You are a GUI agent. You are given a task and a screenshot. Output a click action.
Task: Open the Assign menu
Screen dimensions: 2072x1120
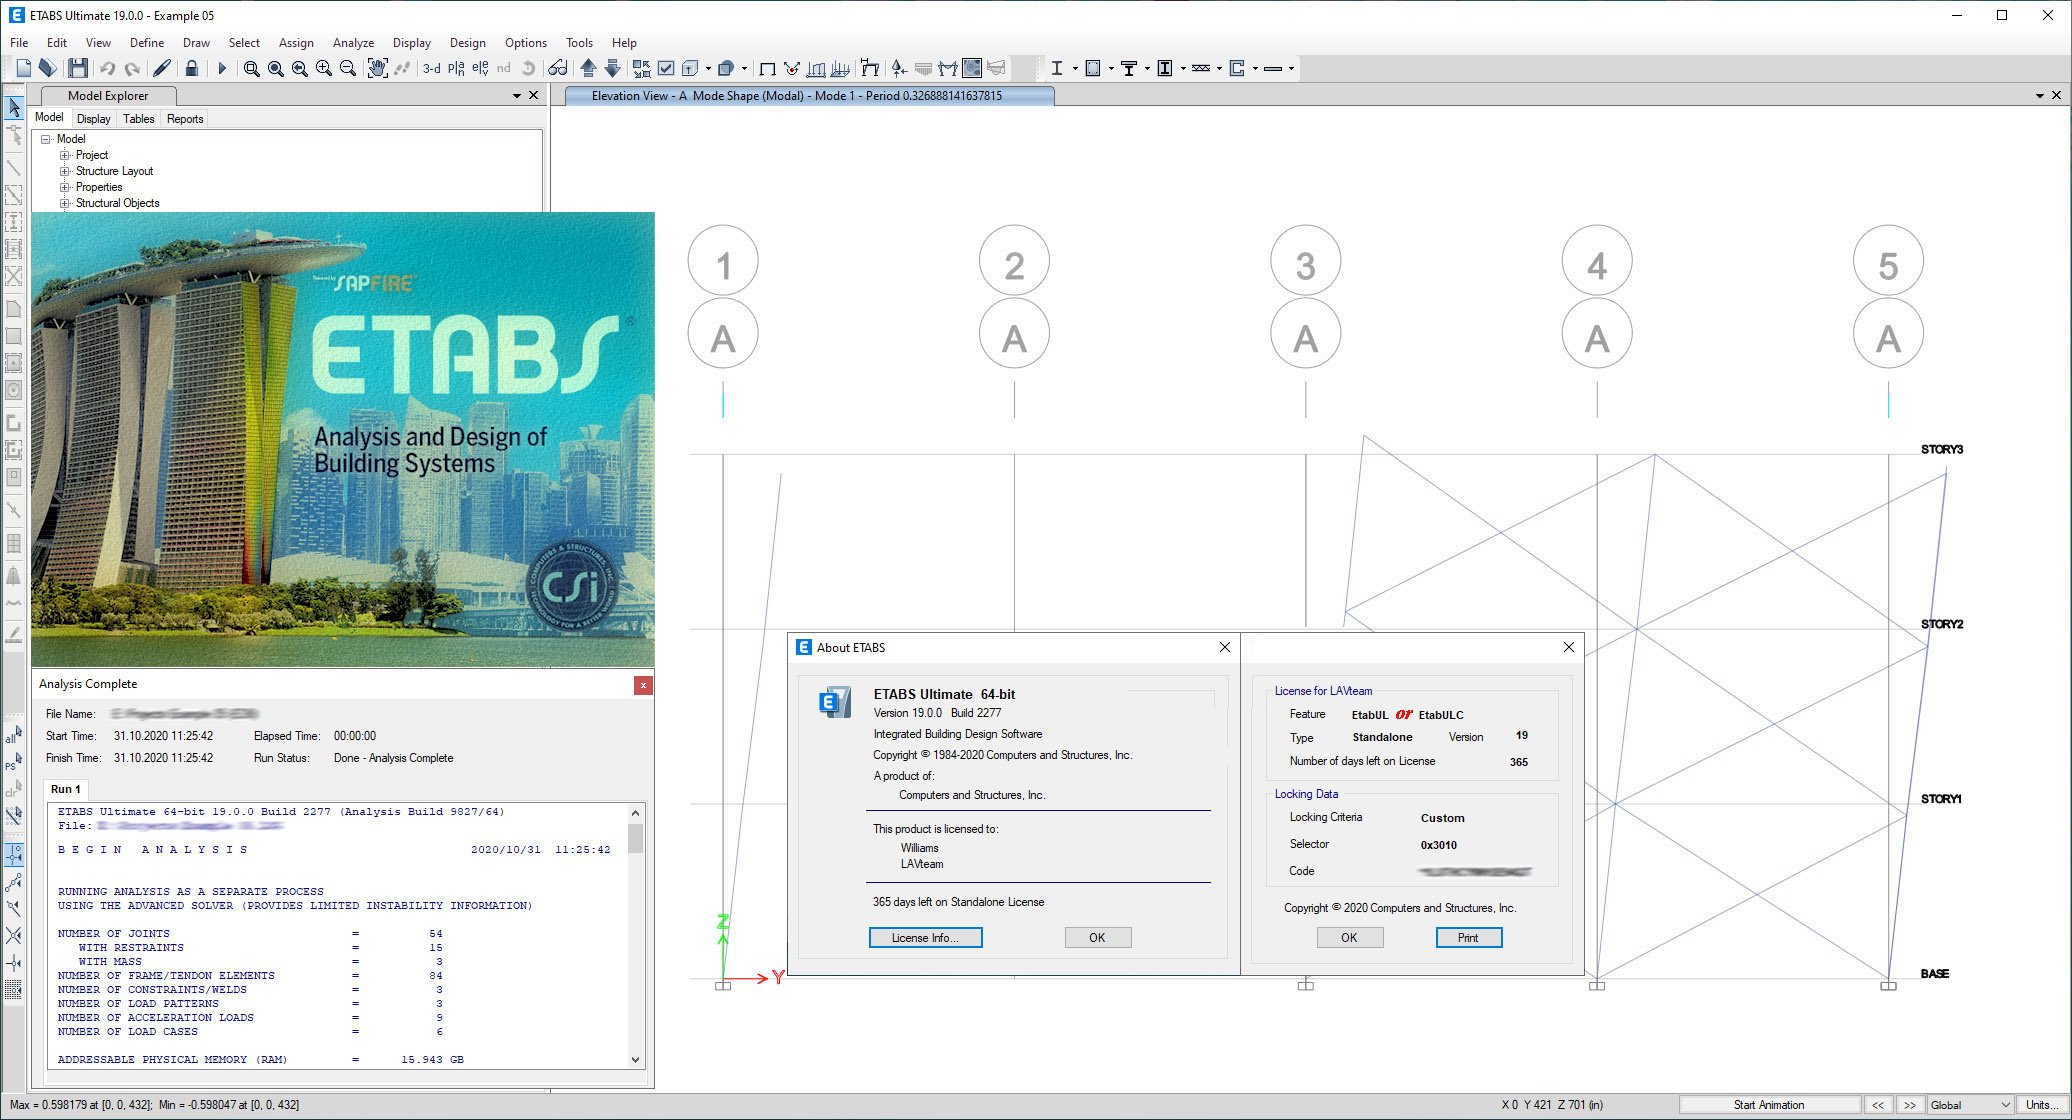pos(296,43)
